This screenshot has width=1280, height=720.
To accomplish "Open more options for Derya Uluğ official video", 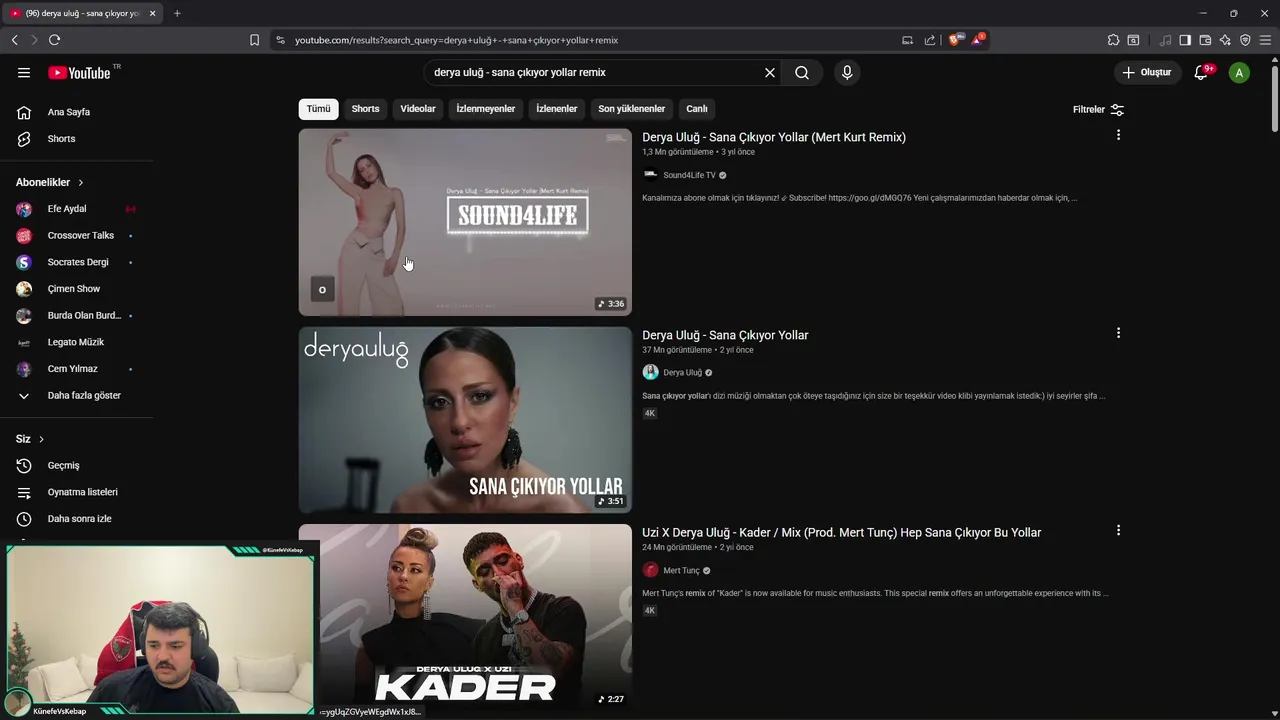I will click(1118, 333).
